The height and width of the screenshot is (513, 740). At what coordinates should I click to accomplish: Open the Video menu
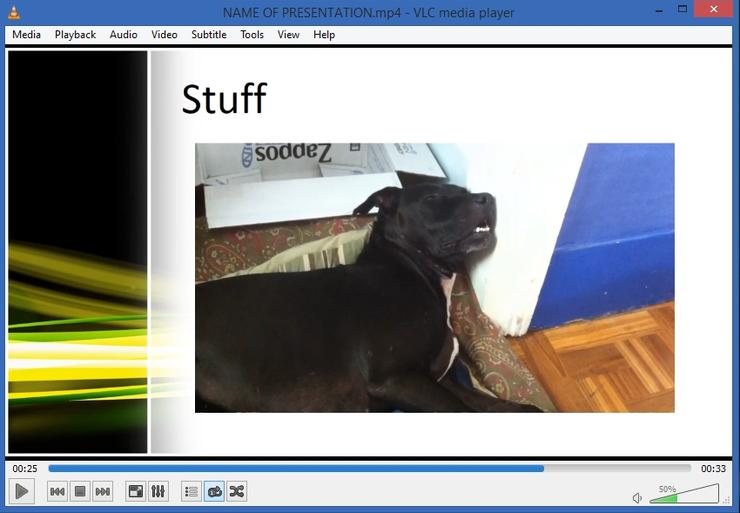164,34
